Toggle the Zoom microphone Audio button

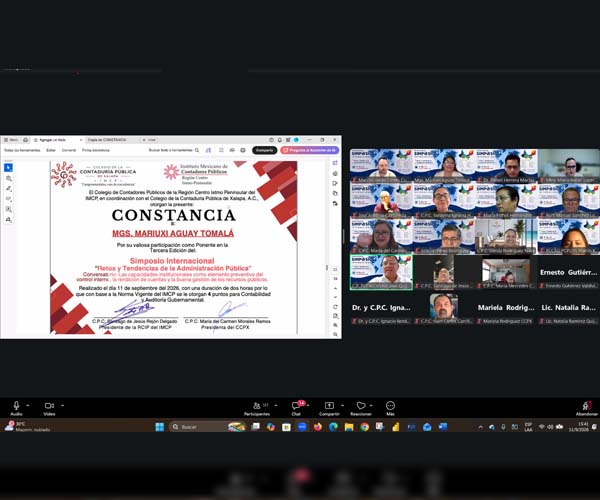pos(16,408)
